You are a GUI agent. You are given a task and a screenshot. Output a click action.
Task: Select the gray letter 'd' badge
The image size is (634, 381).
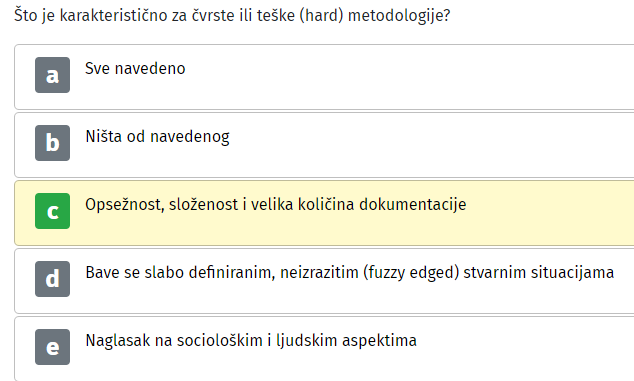[x=53, y=279]
